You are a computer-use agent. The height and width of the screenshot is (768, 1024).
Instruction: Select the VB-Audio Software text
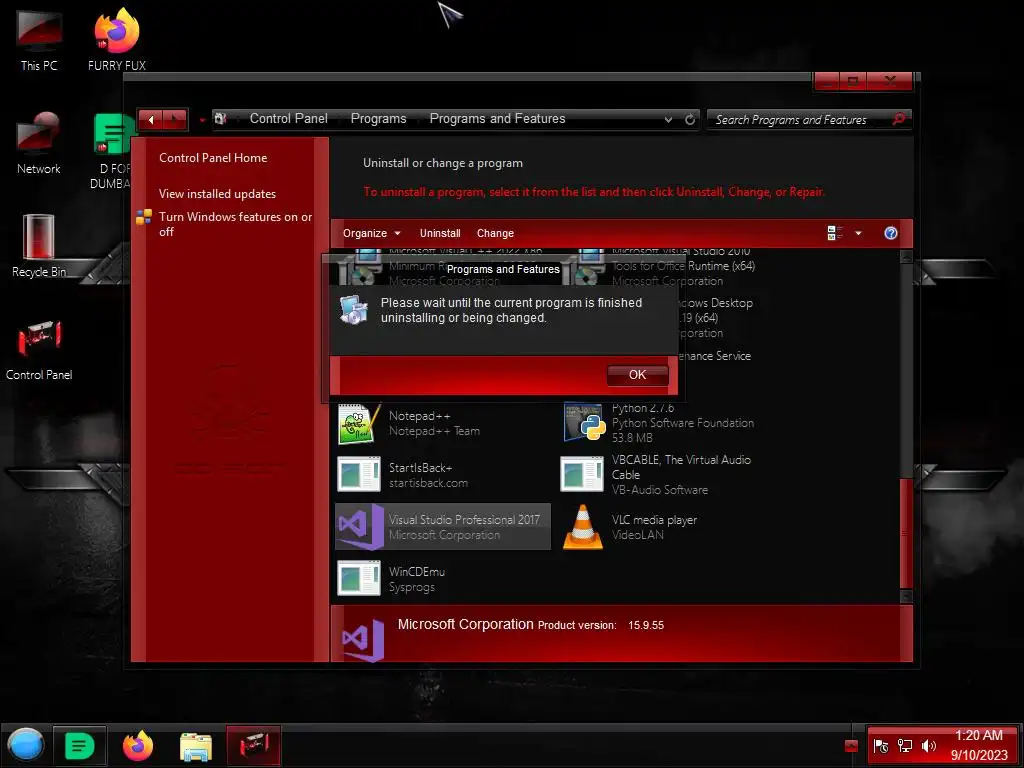click(660, 490)
